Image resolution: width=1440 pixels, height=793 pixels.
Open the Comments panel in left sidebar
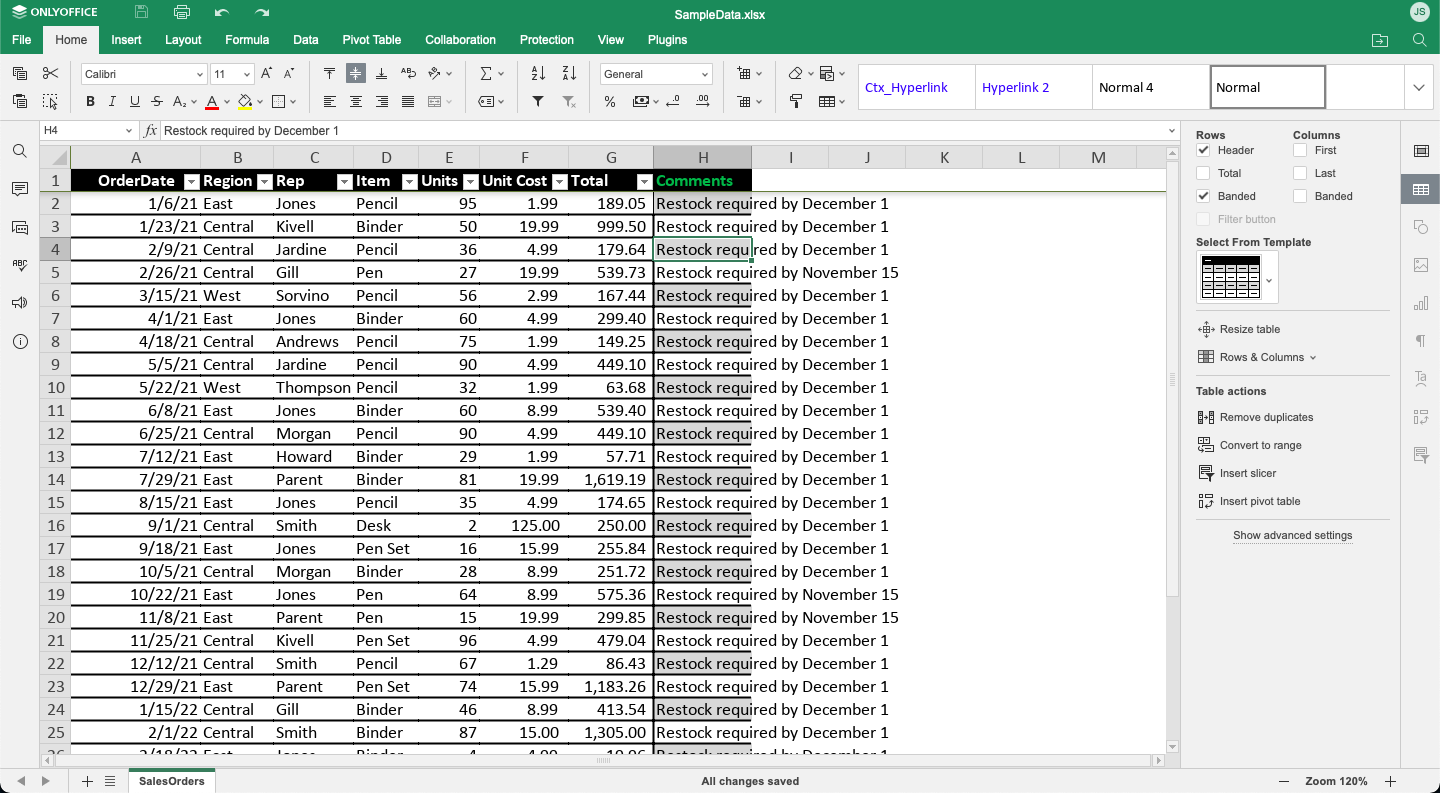click(x=19, y=189)
